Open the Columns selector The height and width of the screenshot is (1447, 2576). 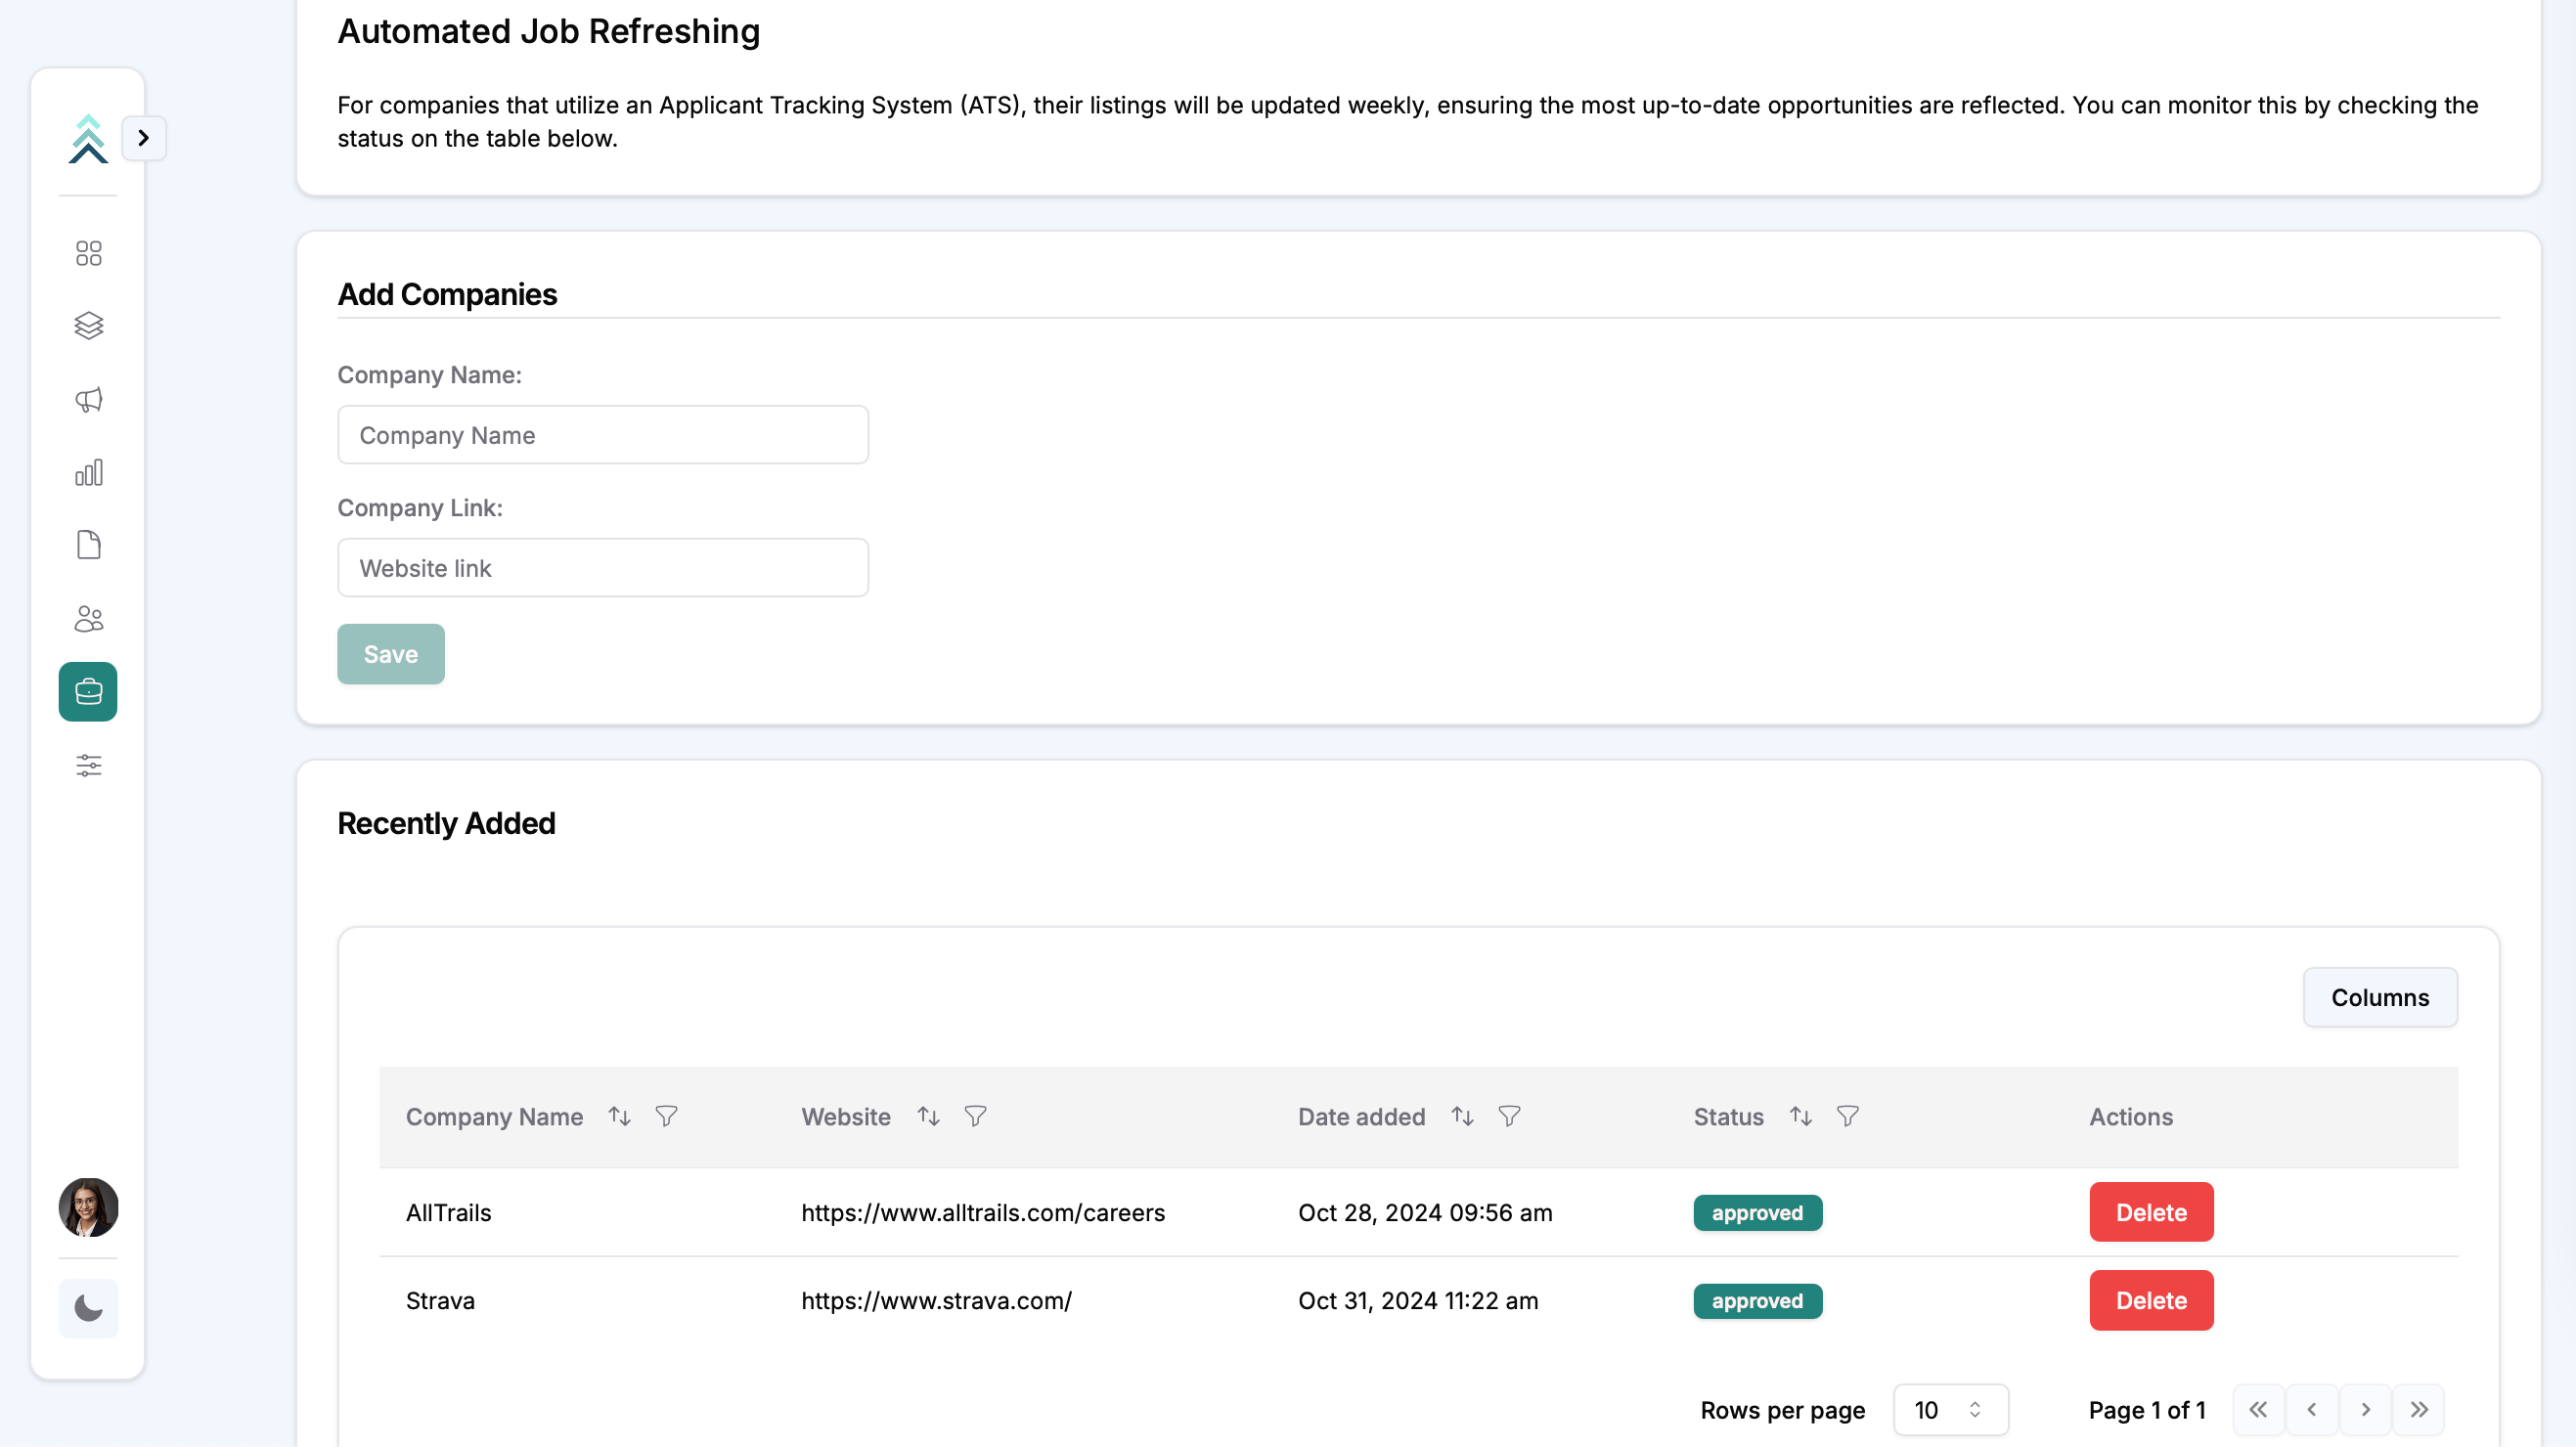(x=2380, y=997)
